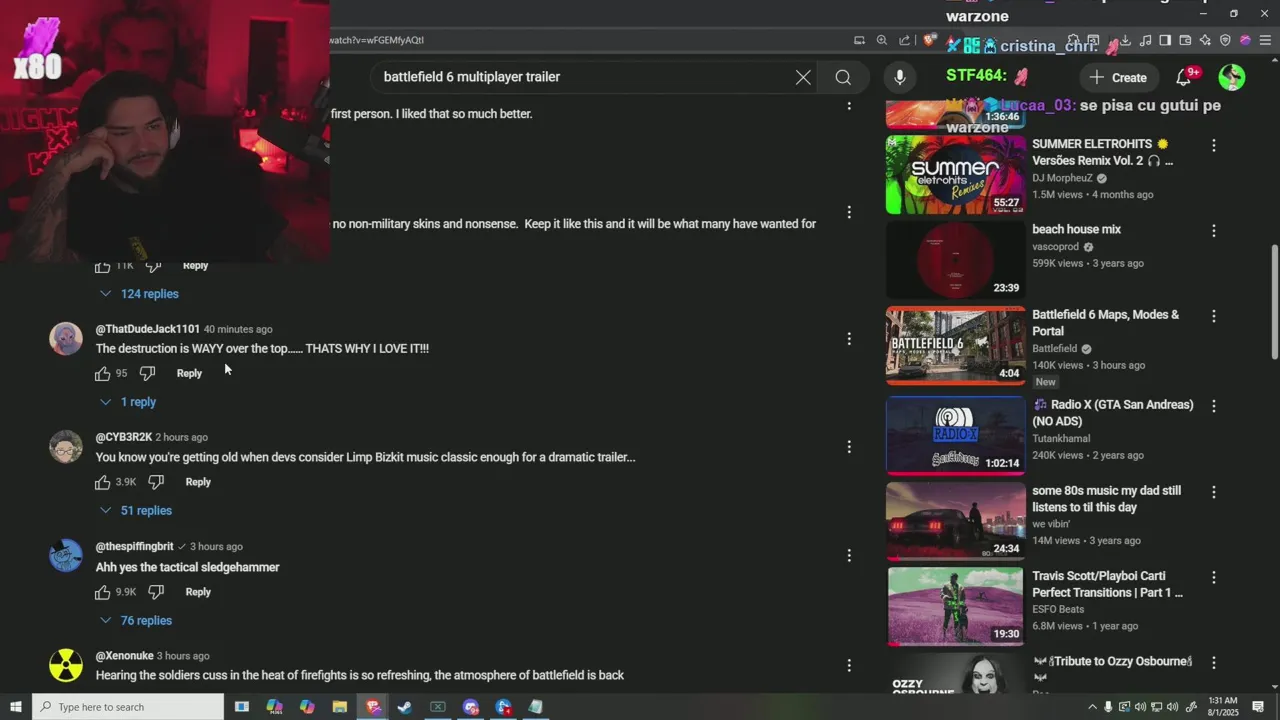
Task: Toggle the browser sidebar panel icon
Action: click(1165, 40)
